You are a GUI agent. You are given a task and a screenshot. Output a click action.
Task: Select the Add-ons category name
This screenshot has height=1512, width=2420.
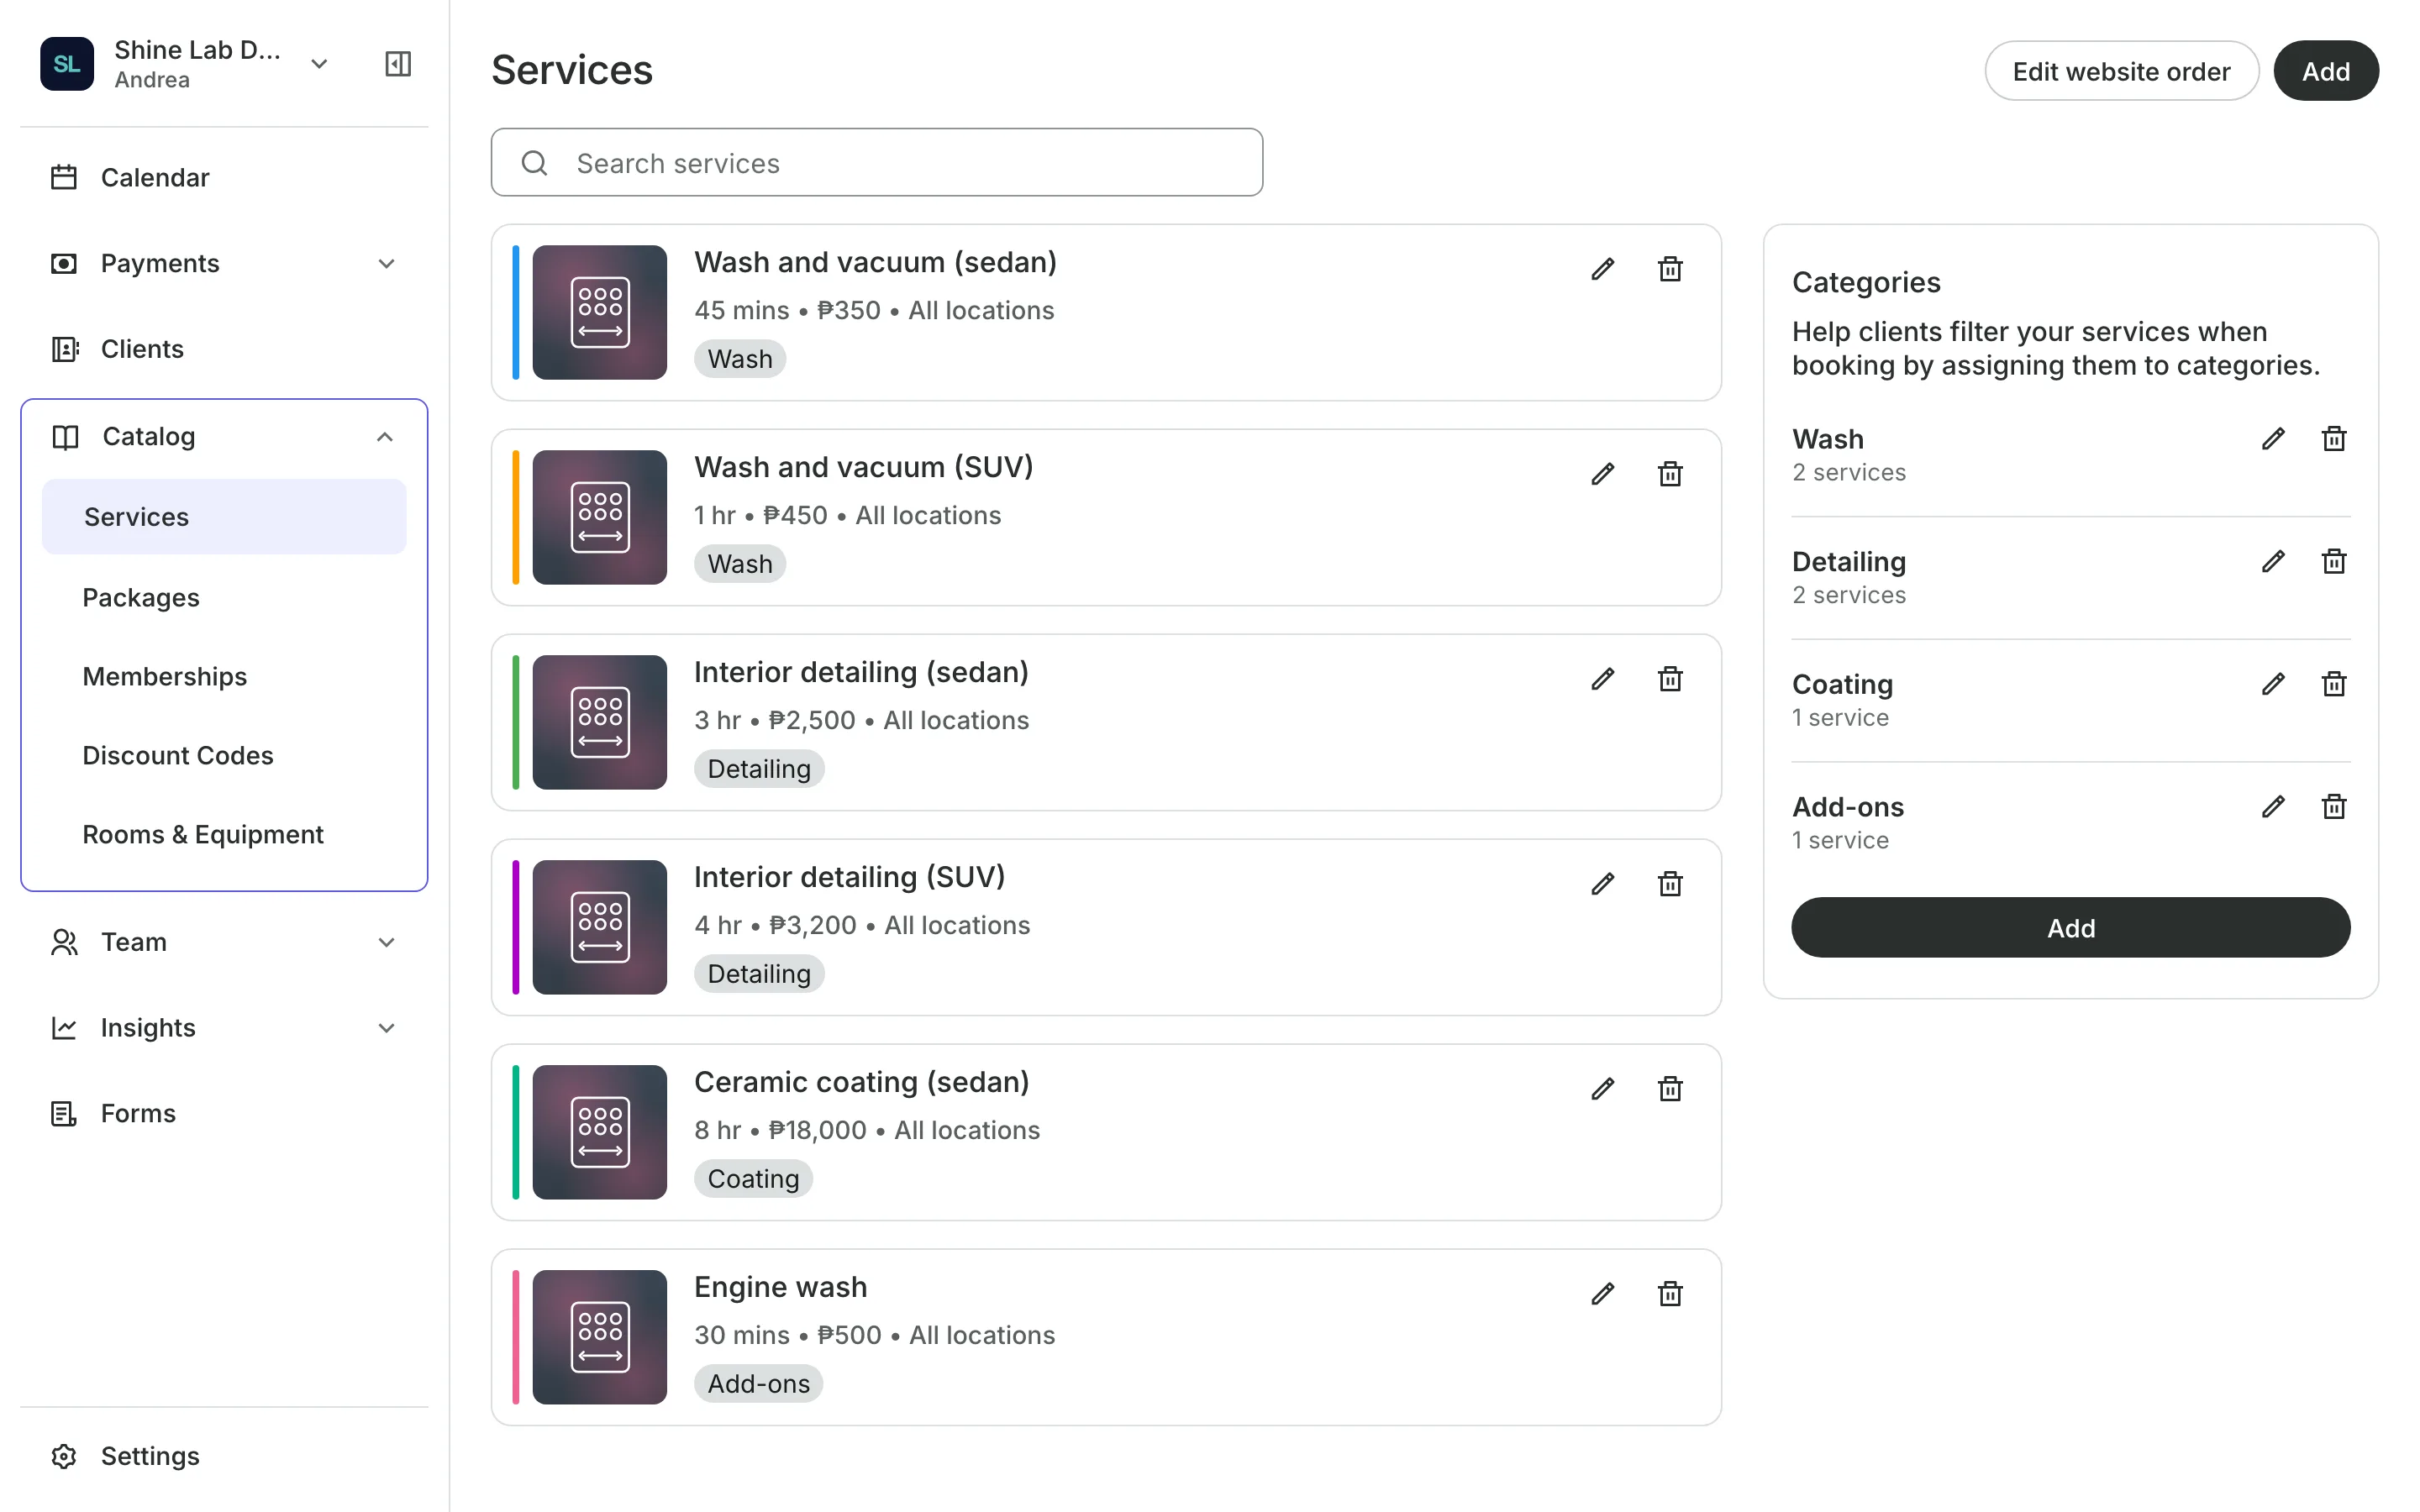pyautogui.click(x=1847, y=807)
